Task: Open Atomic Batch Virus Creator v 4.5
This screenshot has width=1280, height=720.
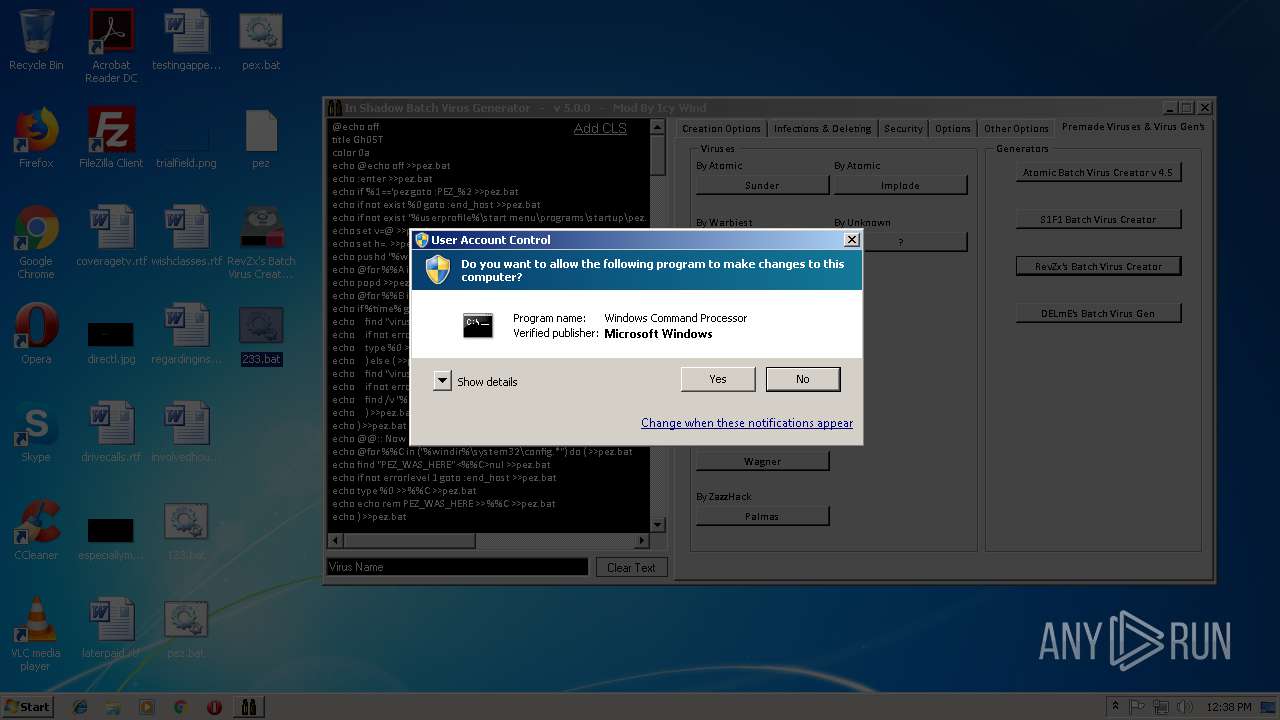Action: 1098,172
